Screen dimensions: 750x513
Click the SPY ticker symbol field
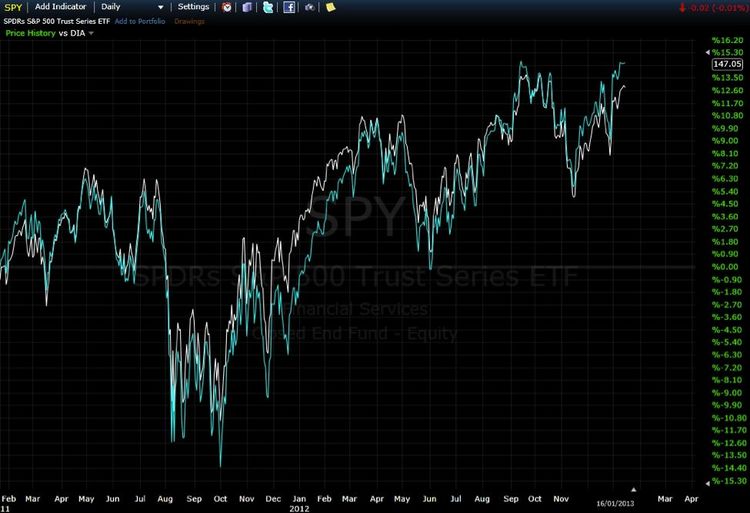(x=13, y=7)
